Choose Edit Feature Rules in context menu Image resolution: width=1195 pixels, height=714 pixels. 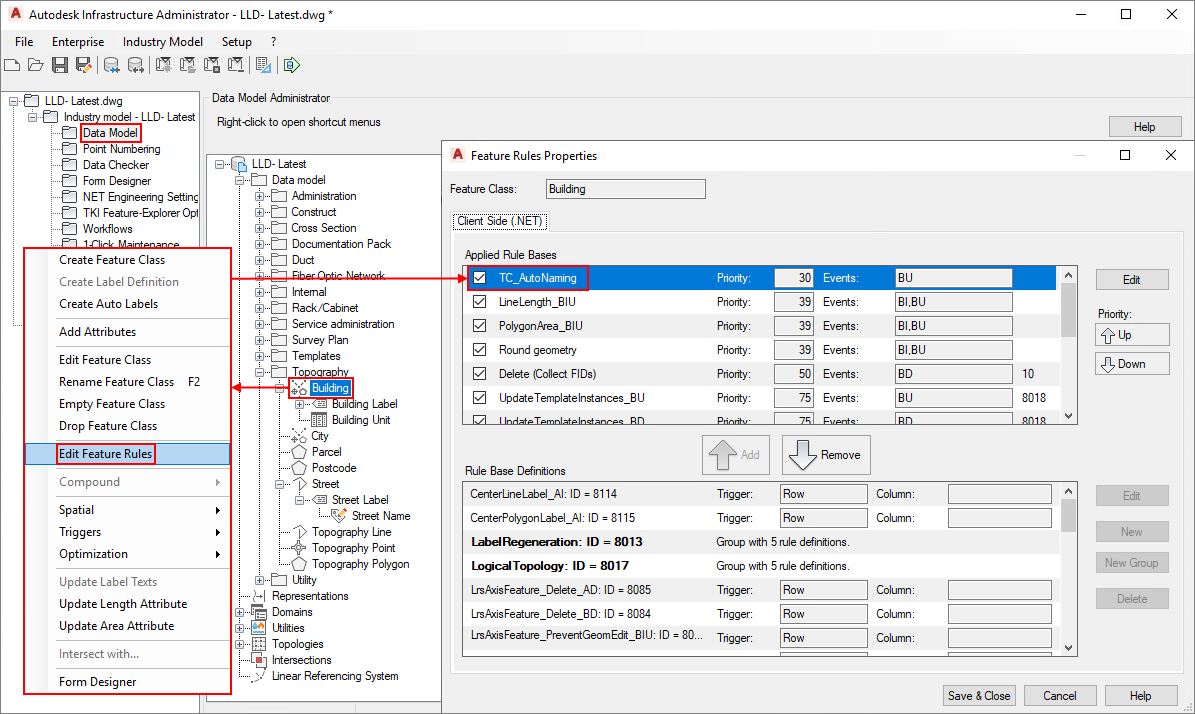127,454
